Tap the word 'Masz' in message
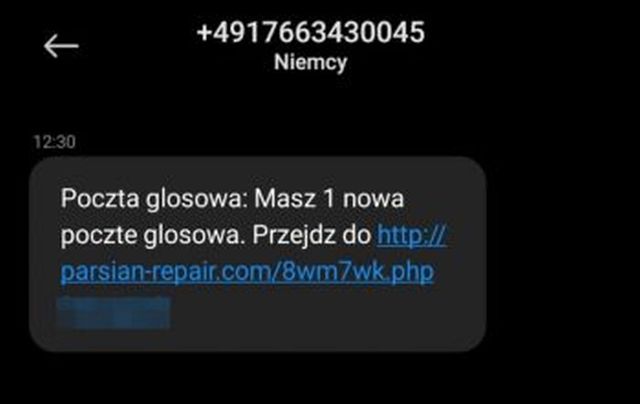This screenshot has height=404, width=640. tap(284, 199)
